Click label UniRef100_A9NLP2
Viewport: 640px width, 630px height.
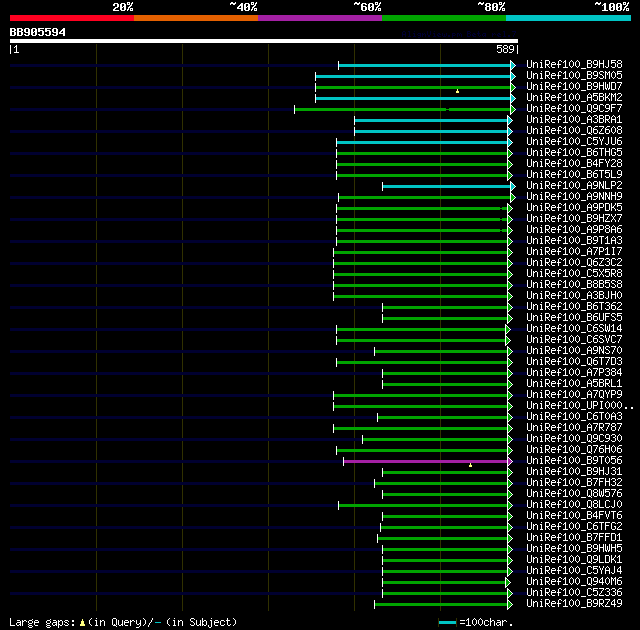574,186
